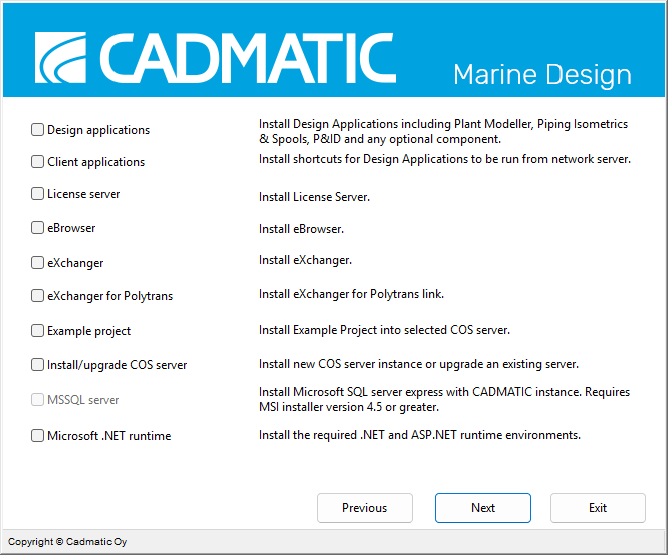The image size is (668, 555).
Task: Click the greyed-out MSSQL server checkbox
Action: point(38,400)
